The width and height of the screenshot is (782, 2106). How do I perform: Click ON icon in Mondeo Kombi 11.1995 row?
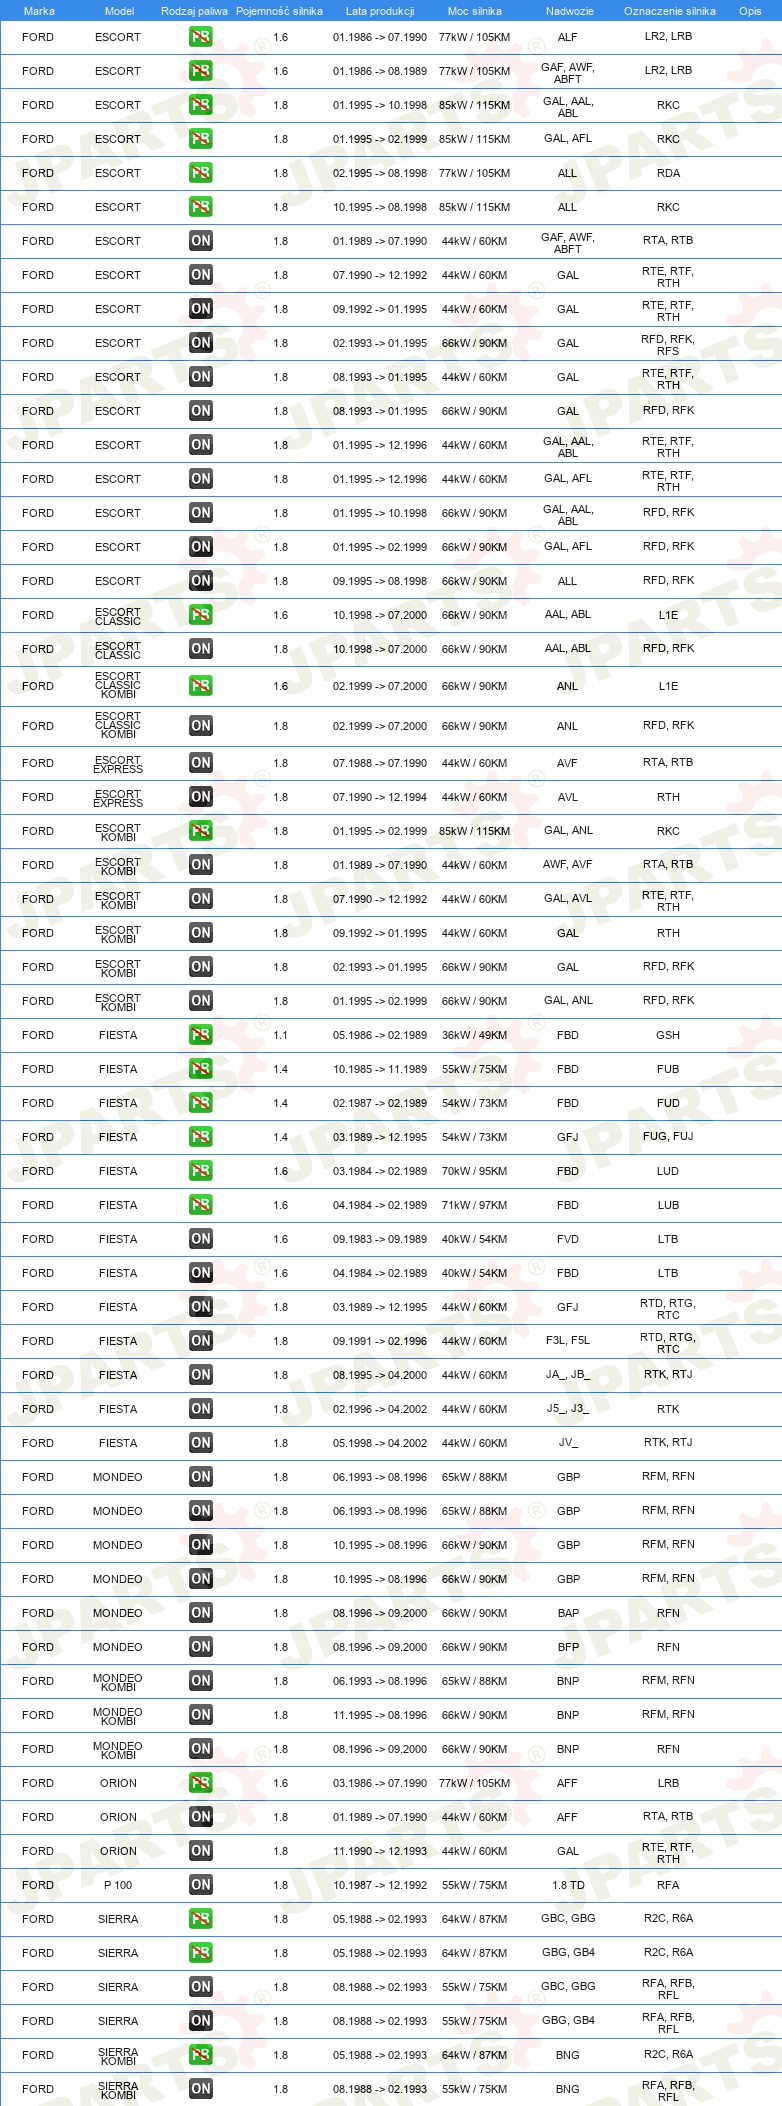[x=200, y=1715]
